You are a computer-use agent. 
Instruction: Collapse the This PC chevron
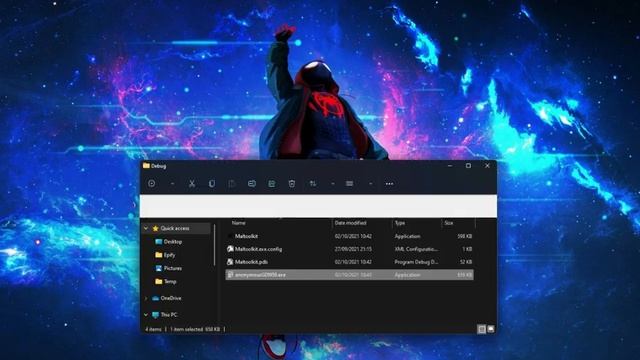coord(146,315)
